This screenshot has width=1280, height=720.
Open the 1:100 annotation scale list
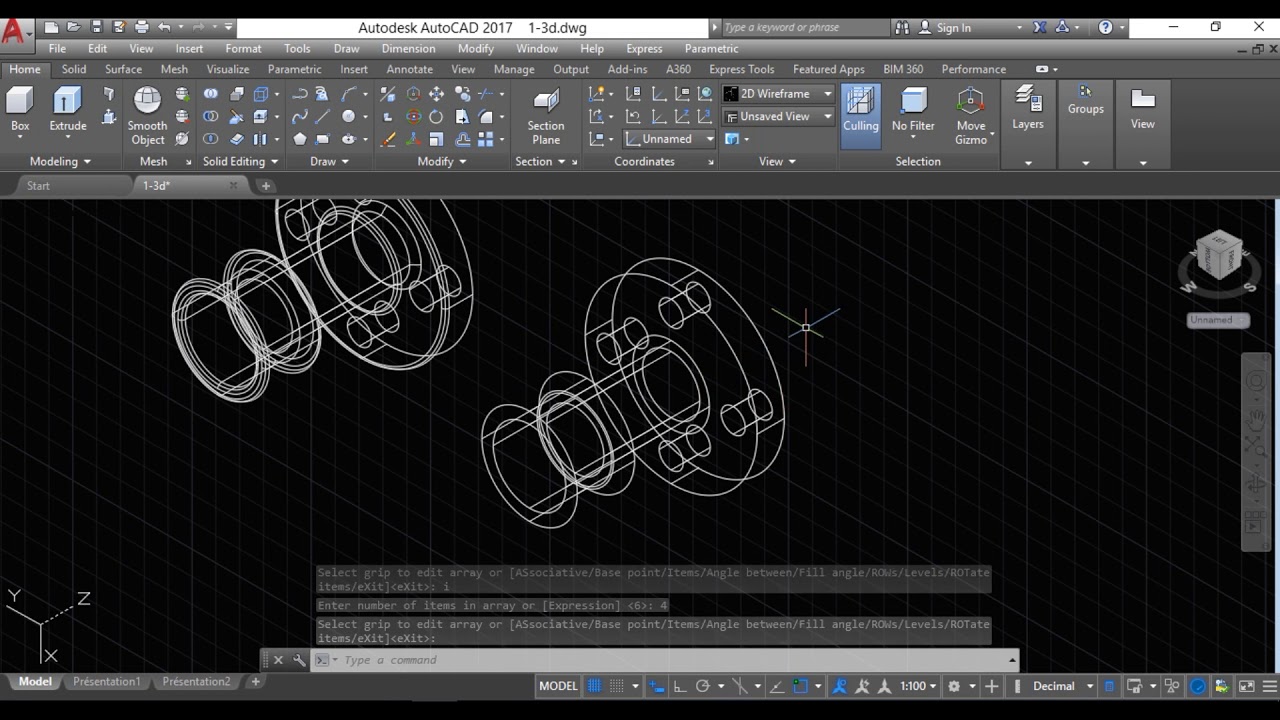[918, 686]
